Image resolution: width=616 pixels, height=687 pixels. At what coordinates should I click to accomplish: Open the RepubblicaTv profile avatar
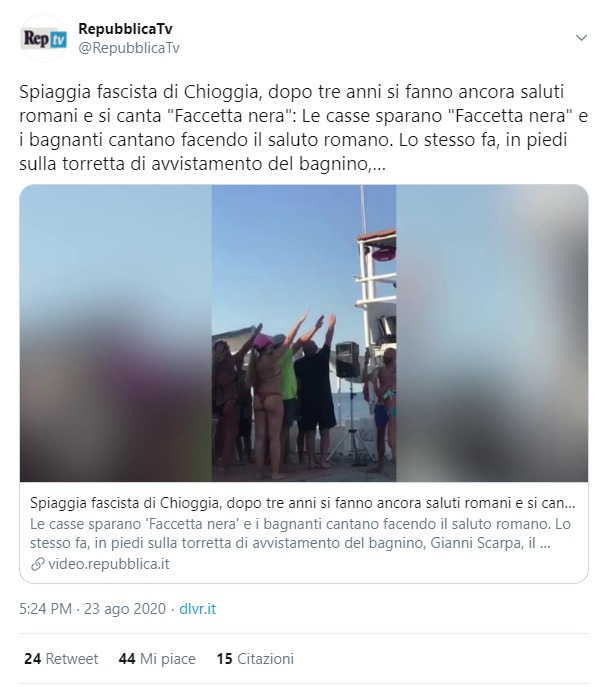43,38
